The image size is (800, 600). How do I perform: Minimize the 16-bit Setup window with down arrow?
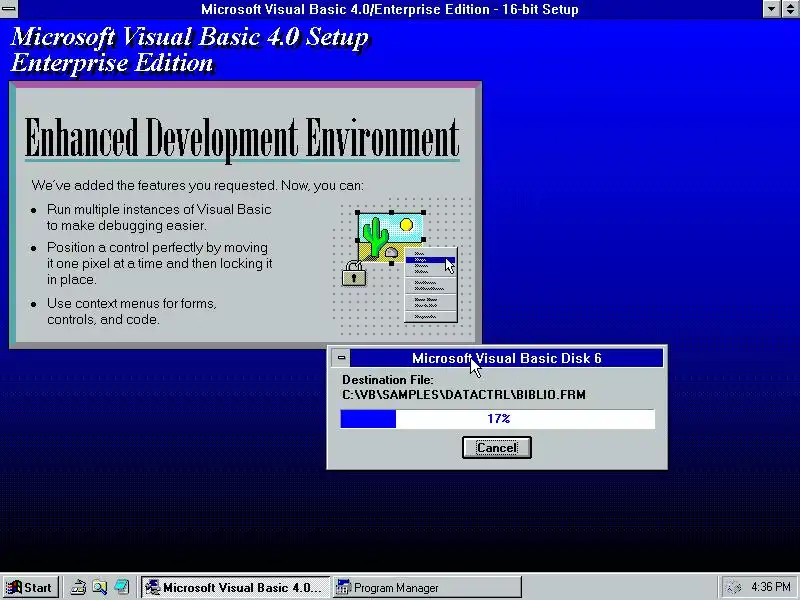point(771,9)
